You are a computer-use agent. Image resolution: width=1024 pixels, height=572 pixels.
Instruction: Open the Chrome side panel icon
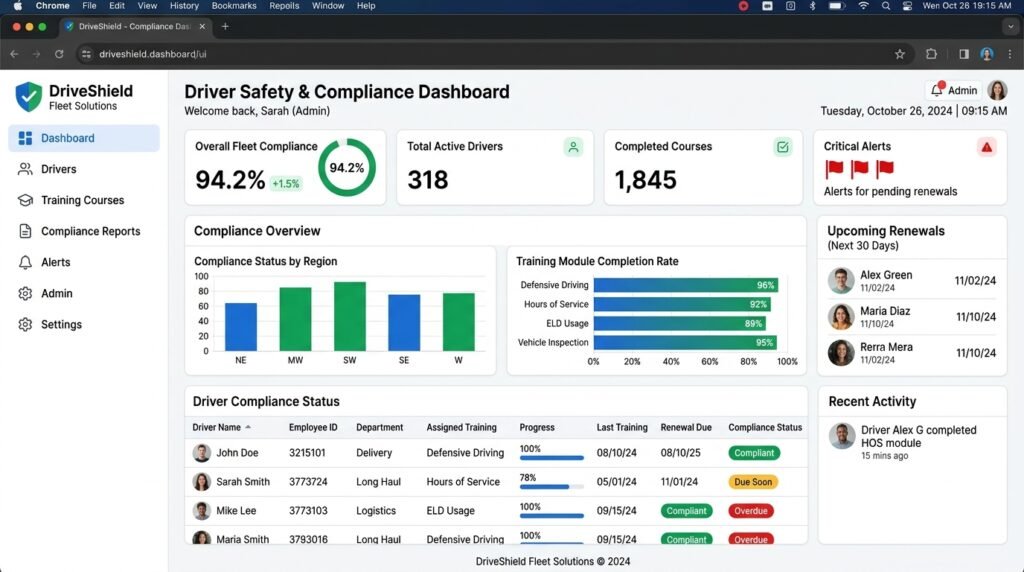point(964,54)
